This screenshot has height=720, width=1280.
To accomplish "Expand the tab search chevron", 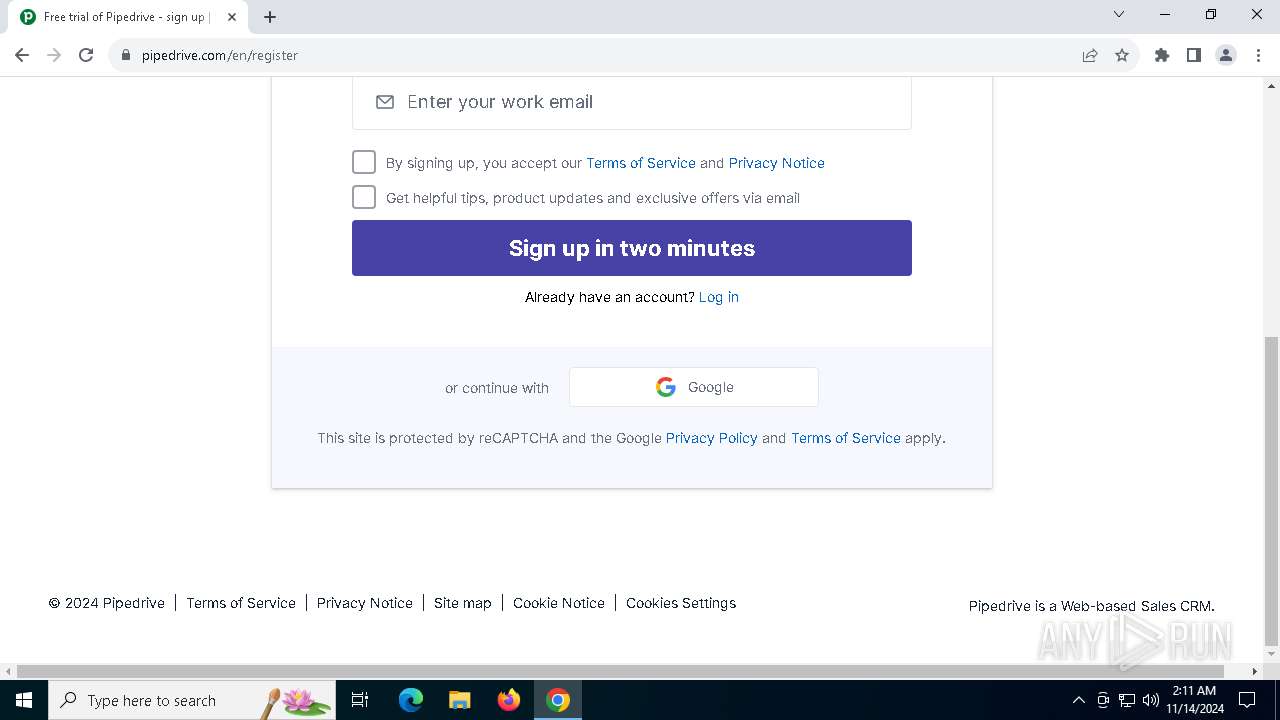I will click(x=1119, y=14).
